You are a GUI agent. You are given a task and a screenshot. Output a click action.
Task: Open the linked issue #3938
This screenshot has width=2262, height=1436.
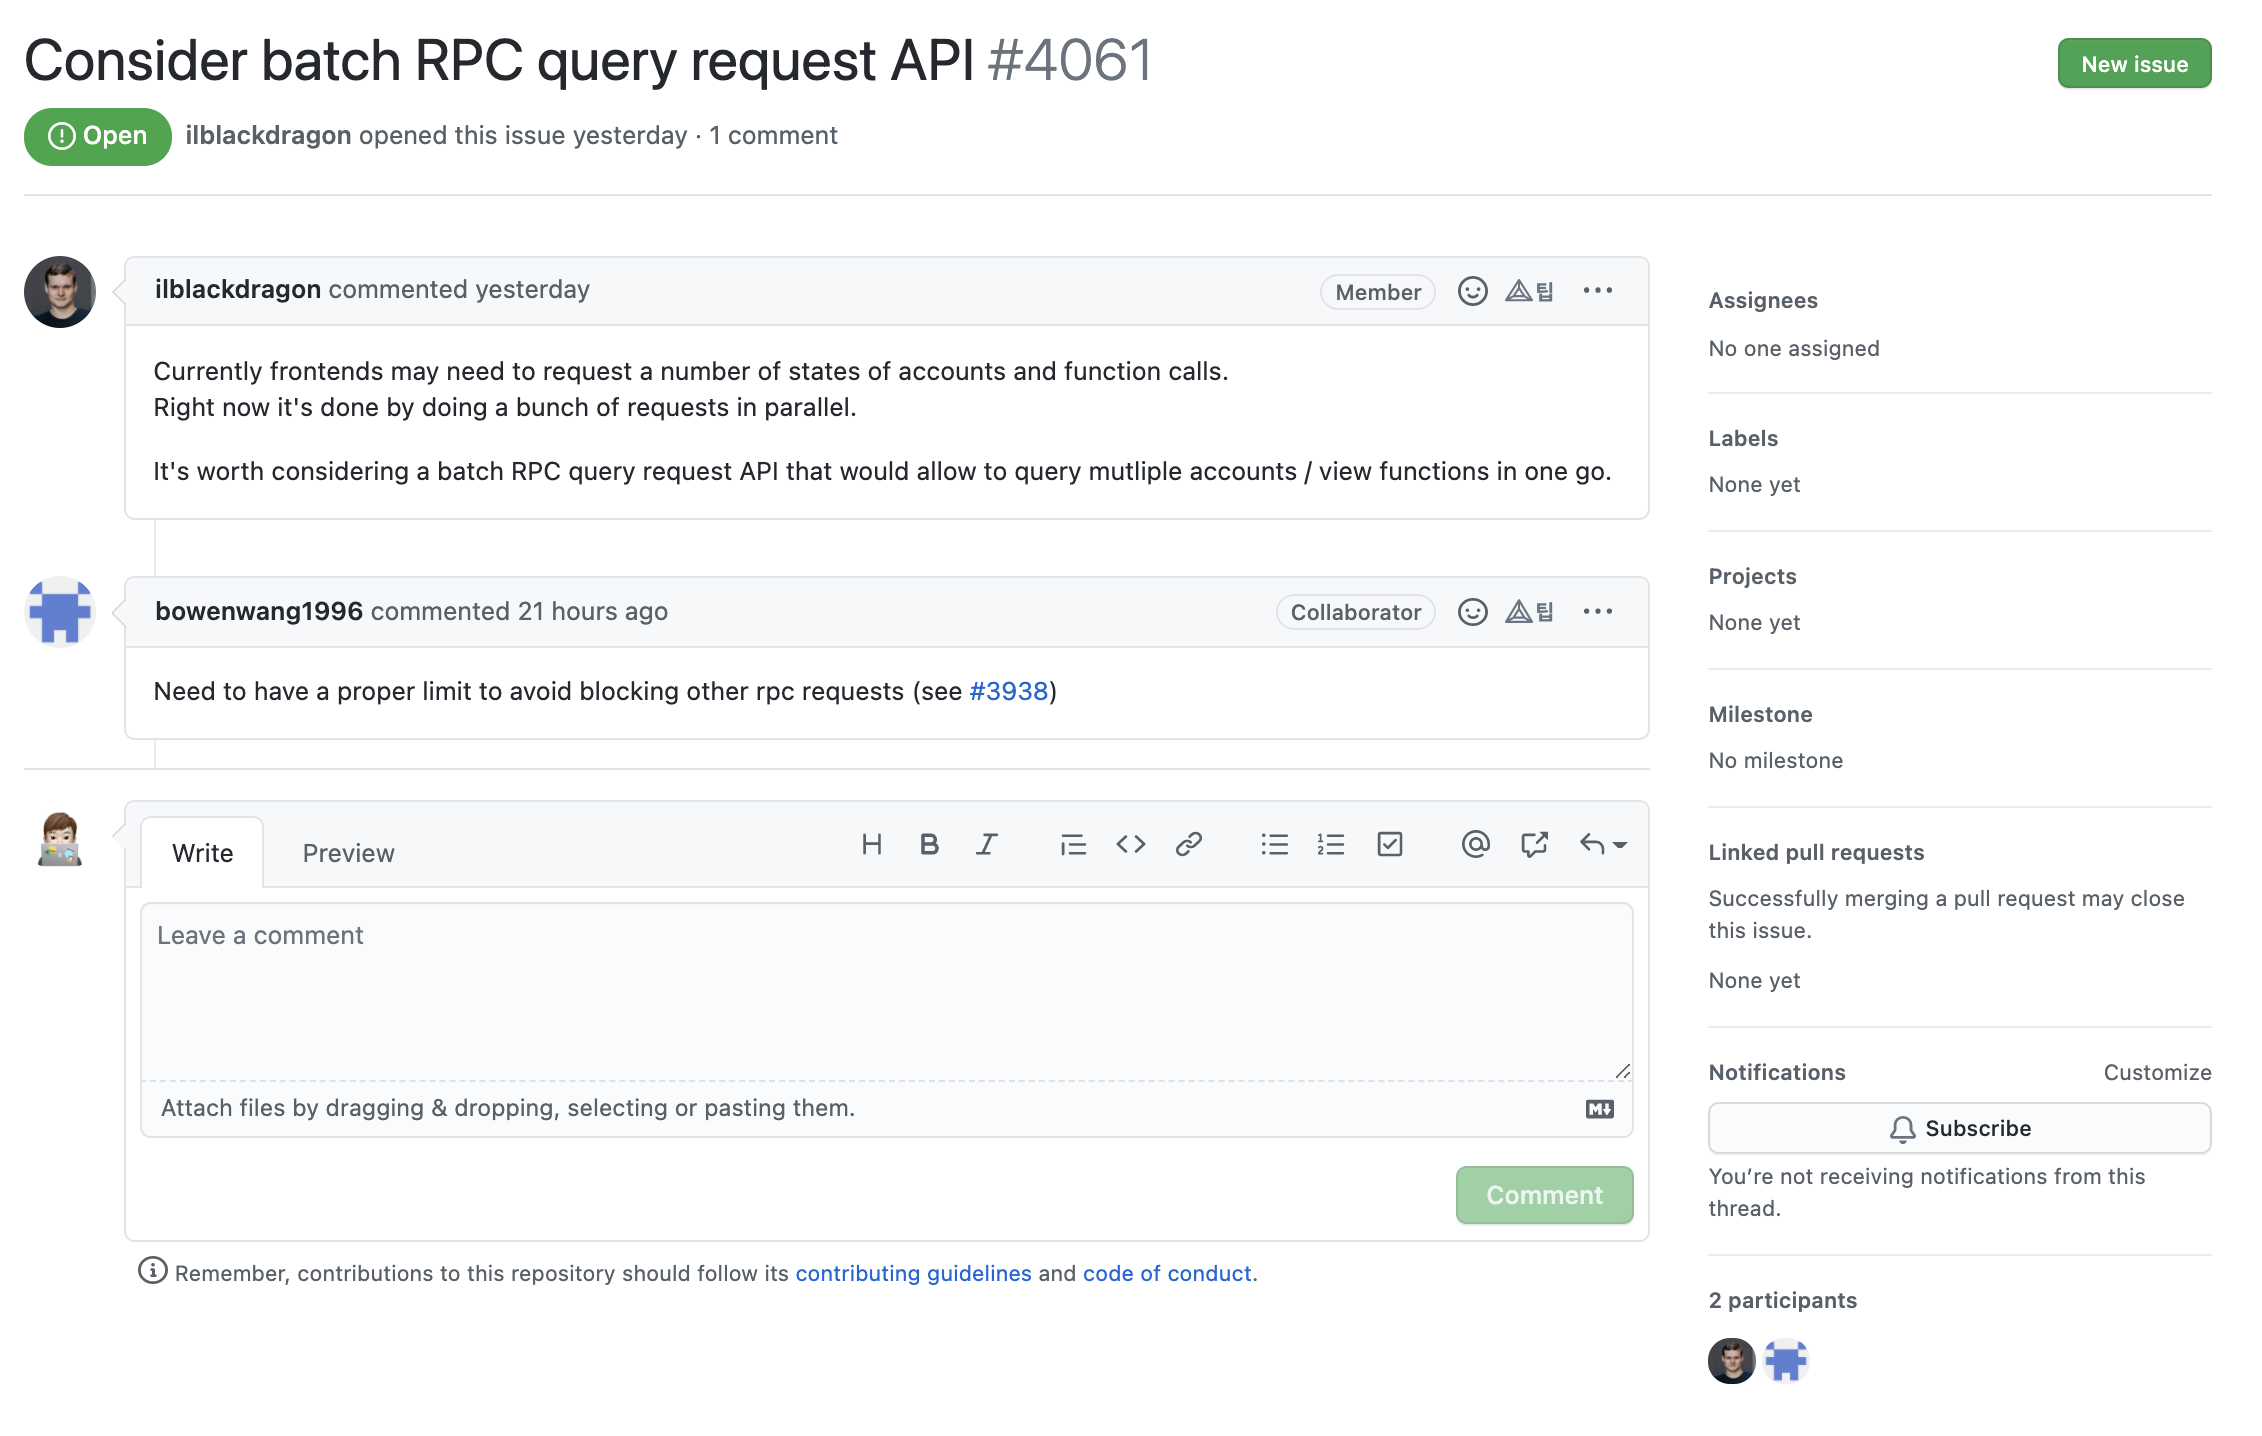pos(1008,692)
